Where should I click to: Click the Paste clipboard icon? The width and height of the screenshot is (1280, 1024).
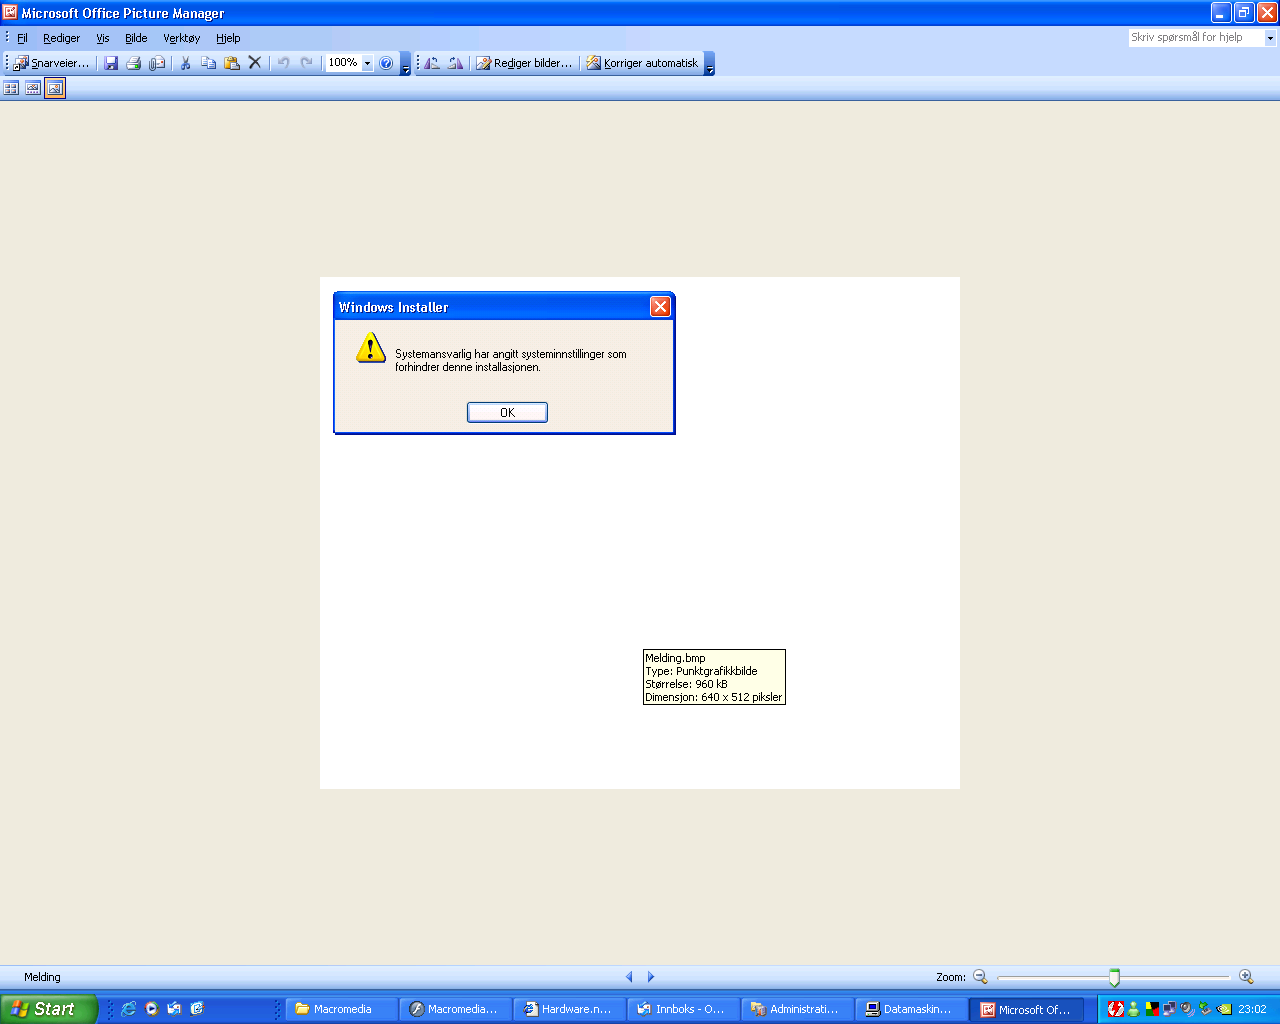232,63
